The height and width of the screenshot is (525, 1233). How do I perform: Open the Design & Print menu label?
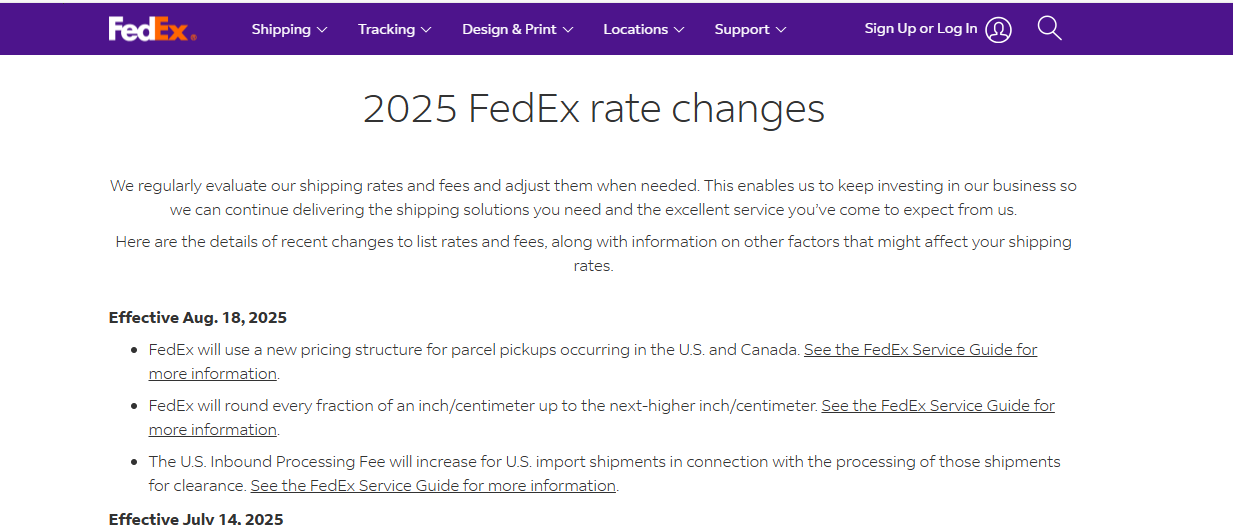click(x=509, y=29)
